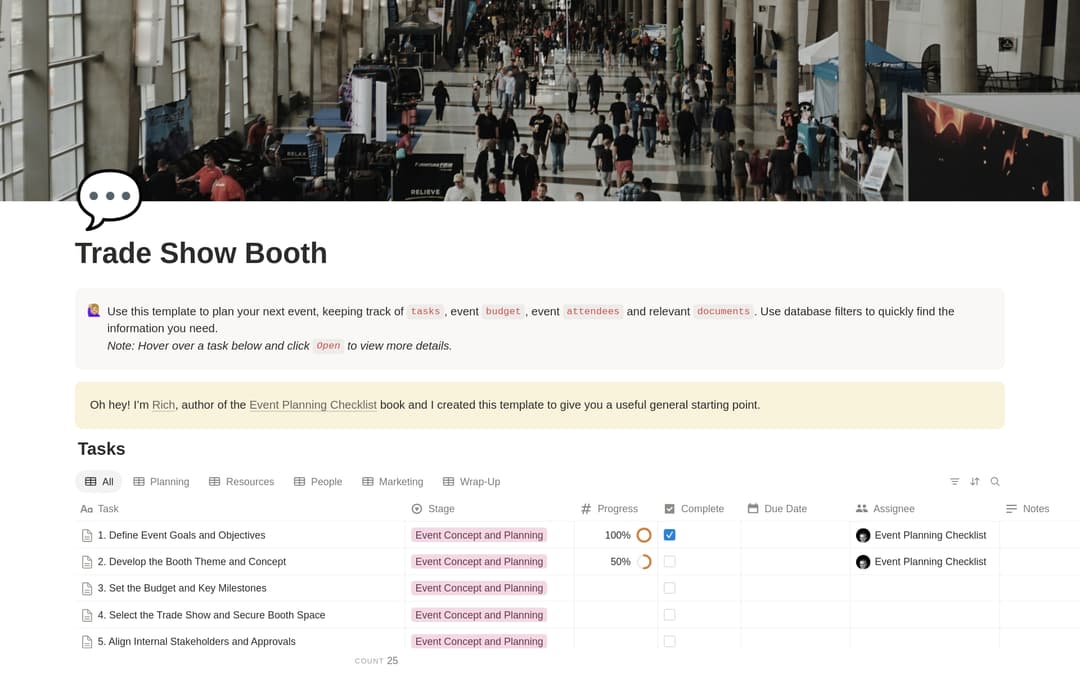Click the Progress column header
This screenshot has height=674, width=1080.
(x=610, y=509)
